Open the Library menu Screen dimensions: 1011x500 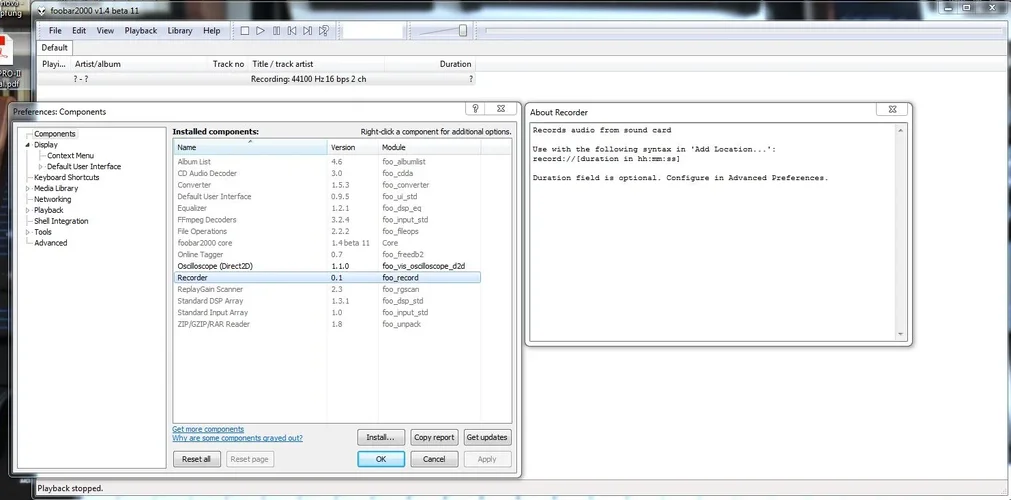tap(180, 31)
